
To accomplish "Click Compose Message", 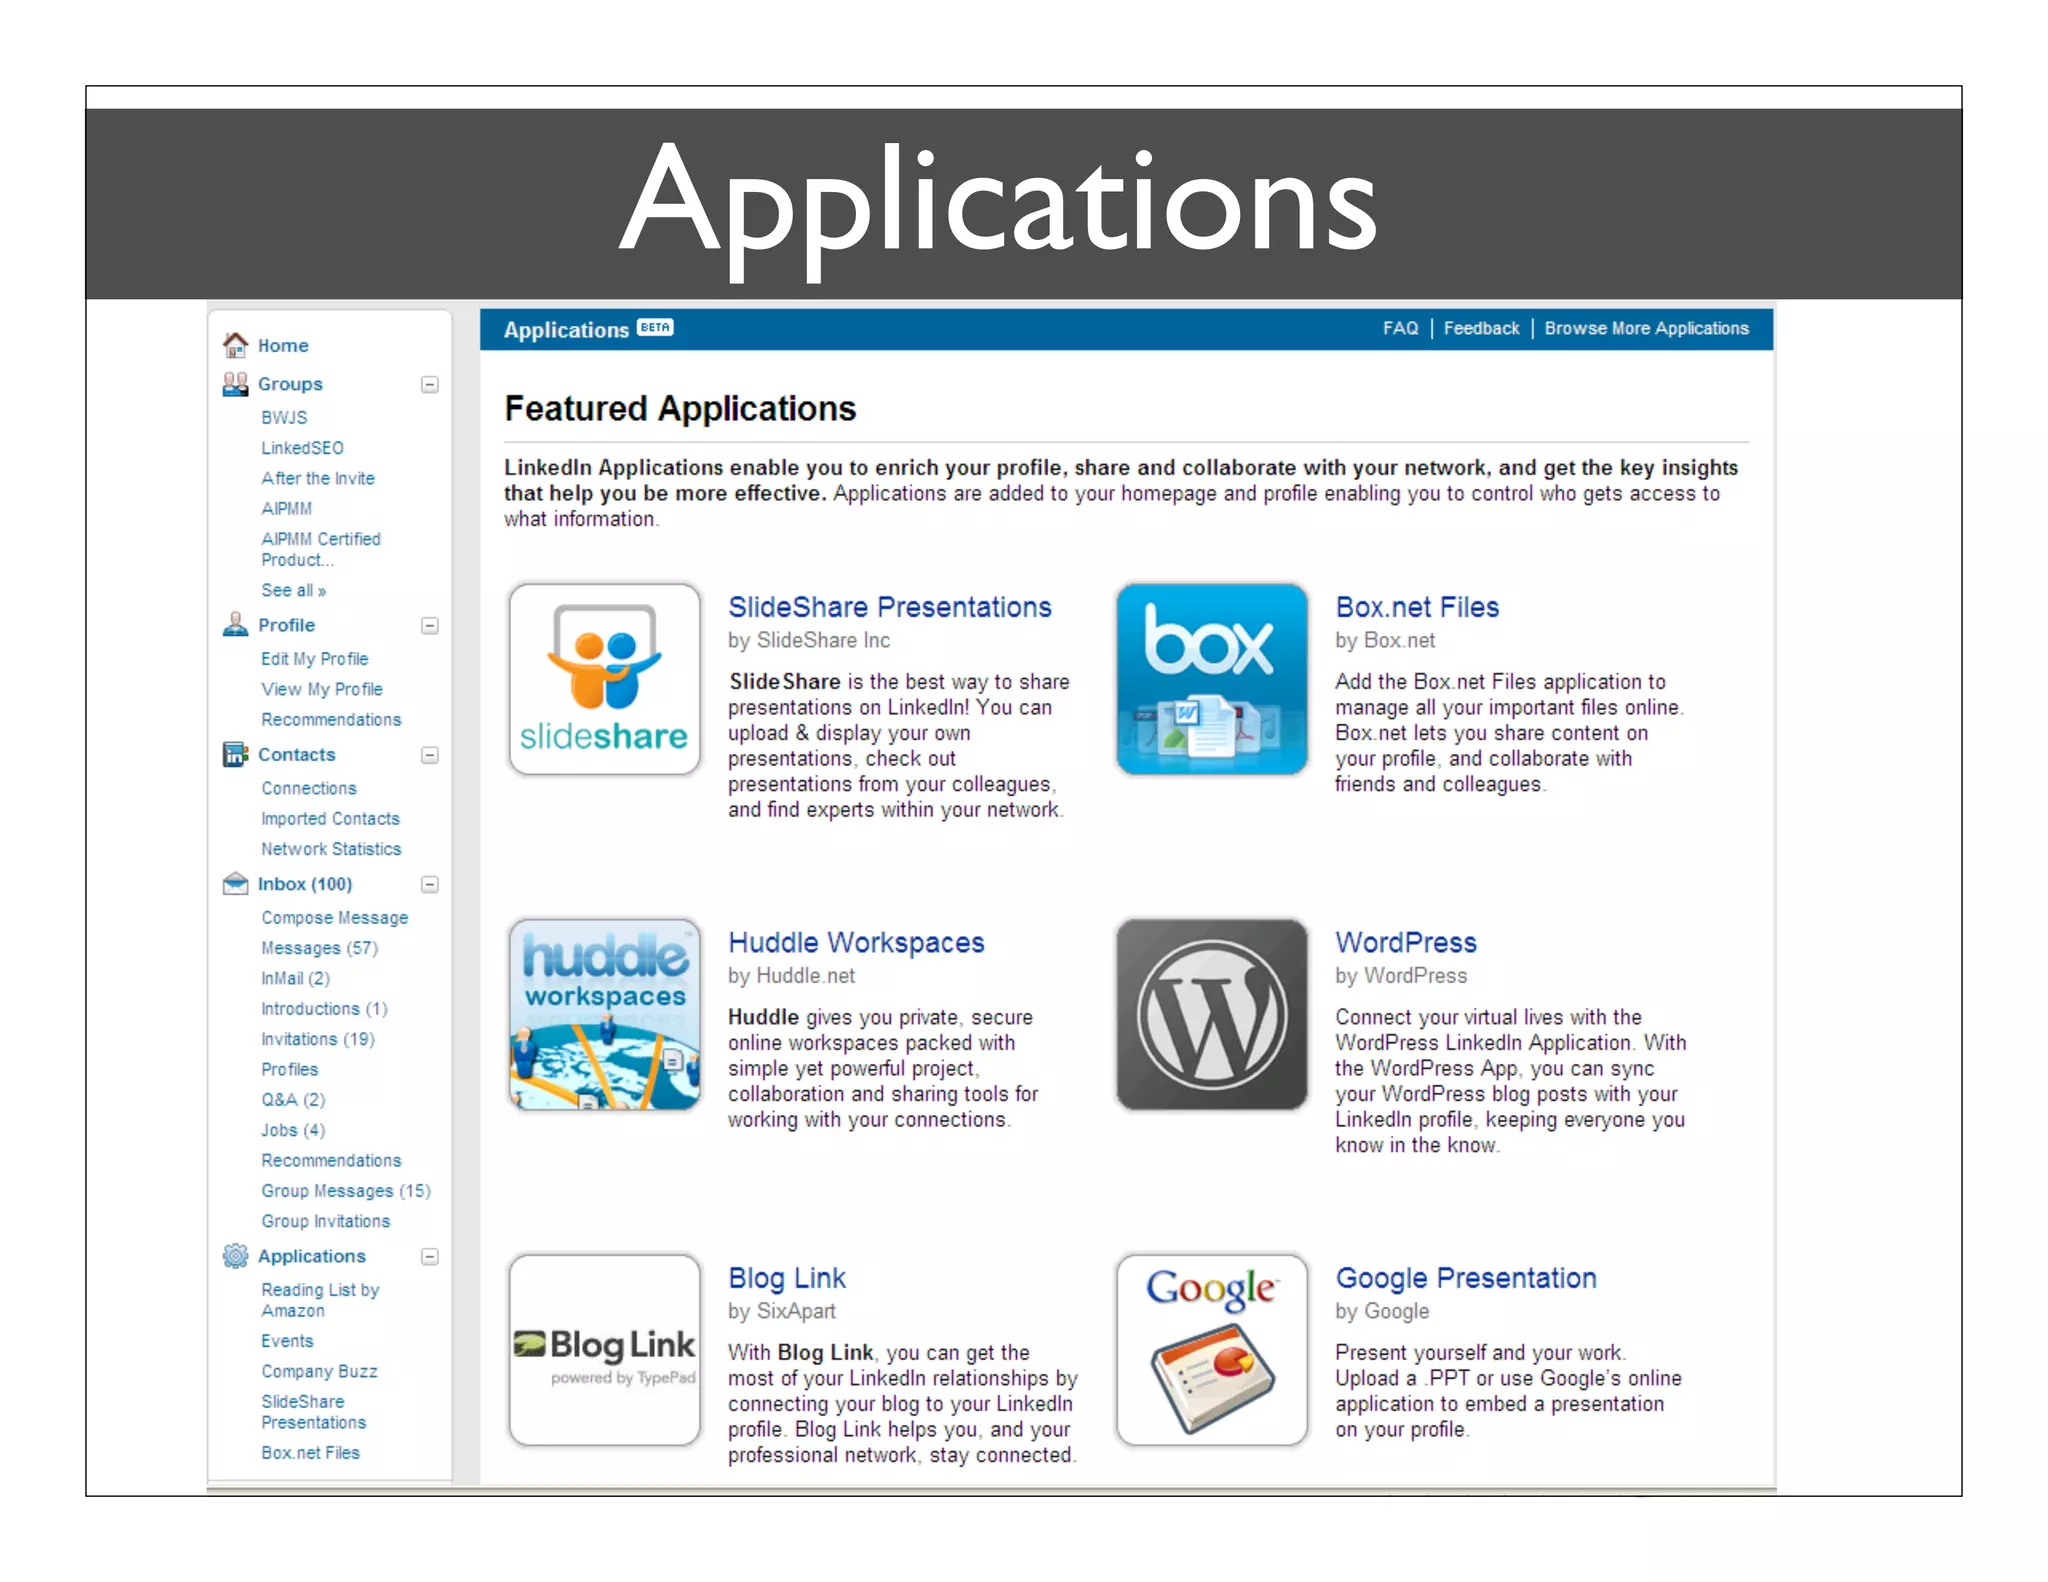I will tap(335, 918).
